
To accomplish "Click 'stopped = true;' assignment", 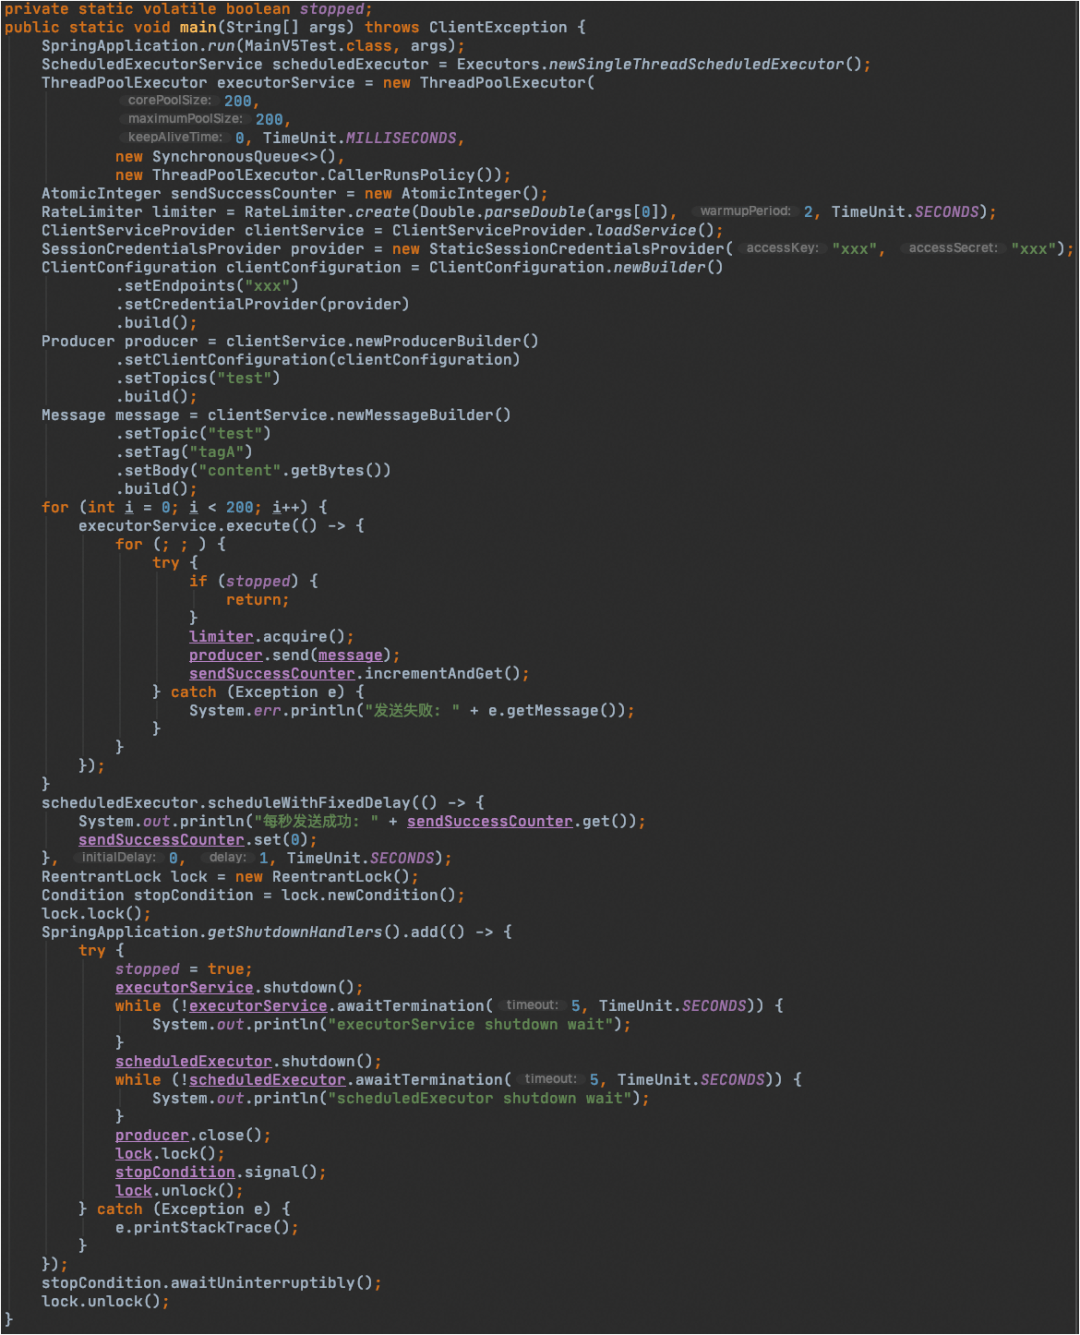I will 184,969.
